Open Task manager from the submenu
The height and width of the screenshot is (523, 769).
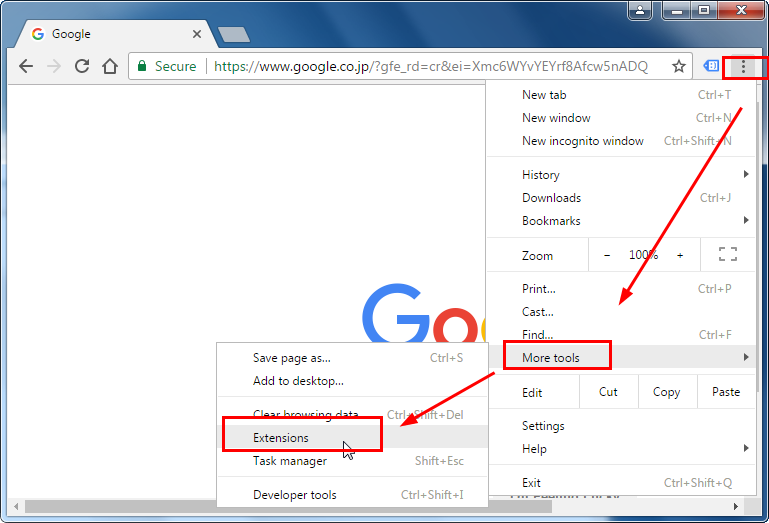pyautogui.click(x=352, y=460)
